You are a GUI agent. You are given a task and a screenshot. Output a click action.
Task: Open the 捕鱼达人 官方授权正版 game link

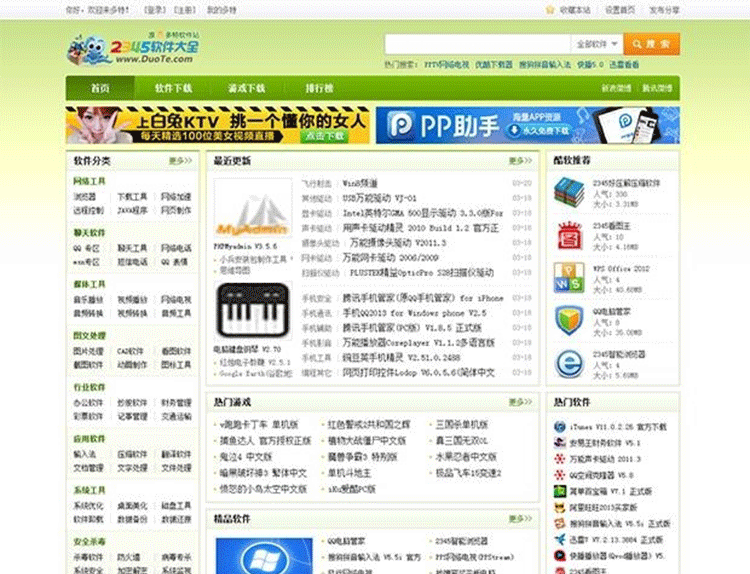pyautogui.click(x=265, y=441)
